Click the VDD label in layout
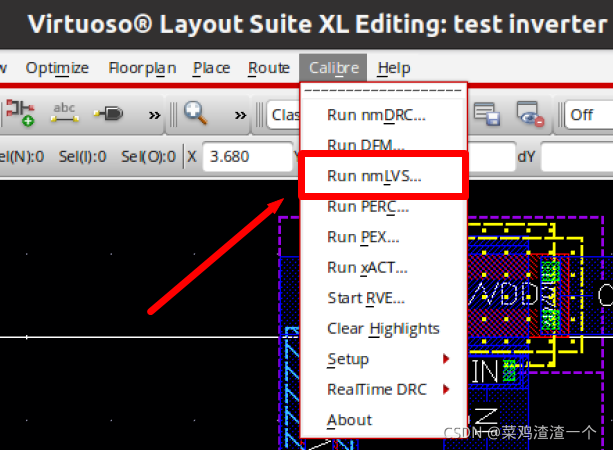This screenshot has height=450, width=613. pos(504,294)
